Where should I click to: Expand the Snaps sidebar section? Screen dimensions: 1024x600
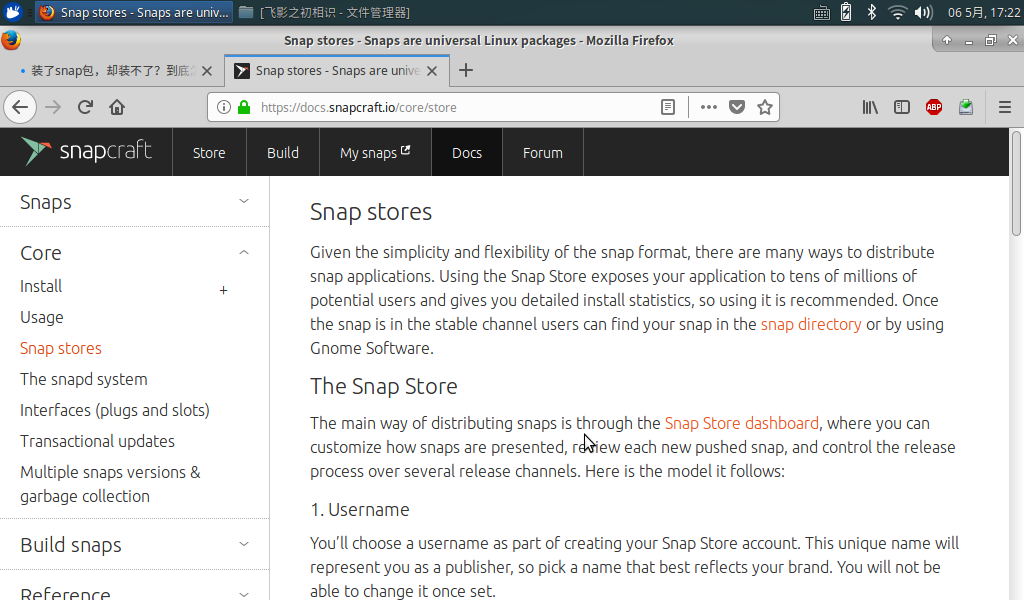244,201
